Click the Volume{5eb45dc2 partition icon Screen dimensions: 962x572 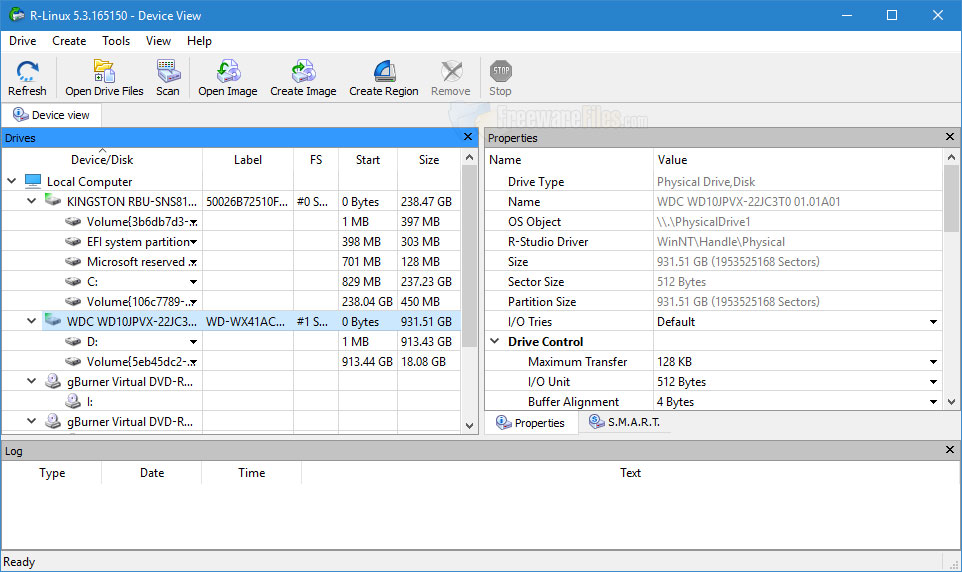pyautogui.click(x=73, y=361)
